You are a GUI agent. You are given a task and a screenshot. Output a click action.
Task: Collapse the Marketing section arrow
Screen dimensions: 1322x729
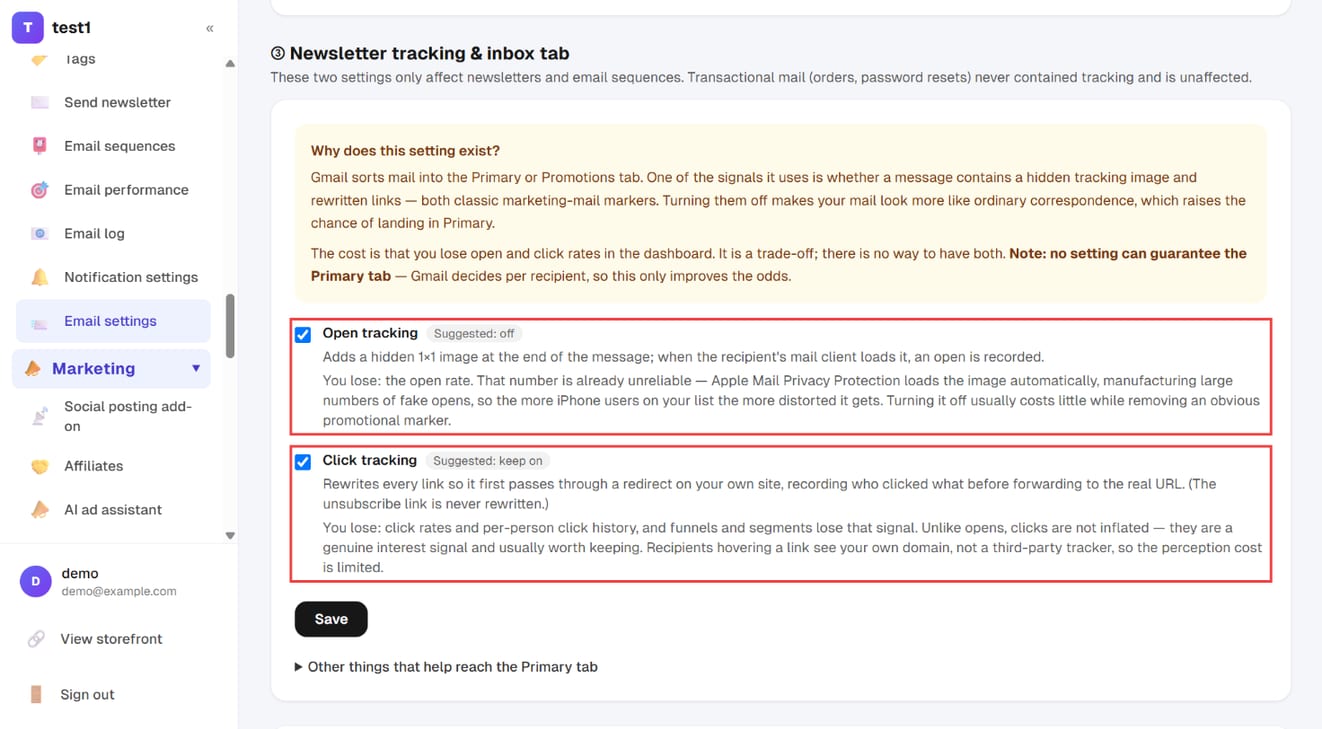tap(196, 368)
